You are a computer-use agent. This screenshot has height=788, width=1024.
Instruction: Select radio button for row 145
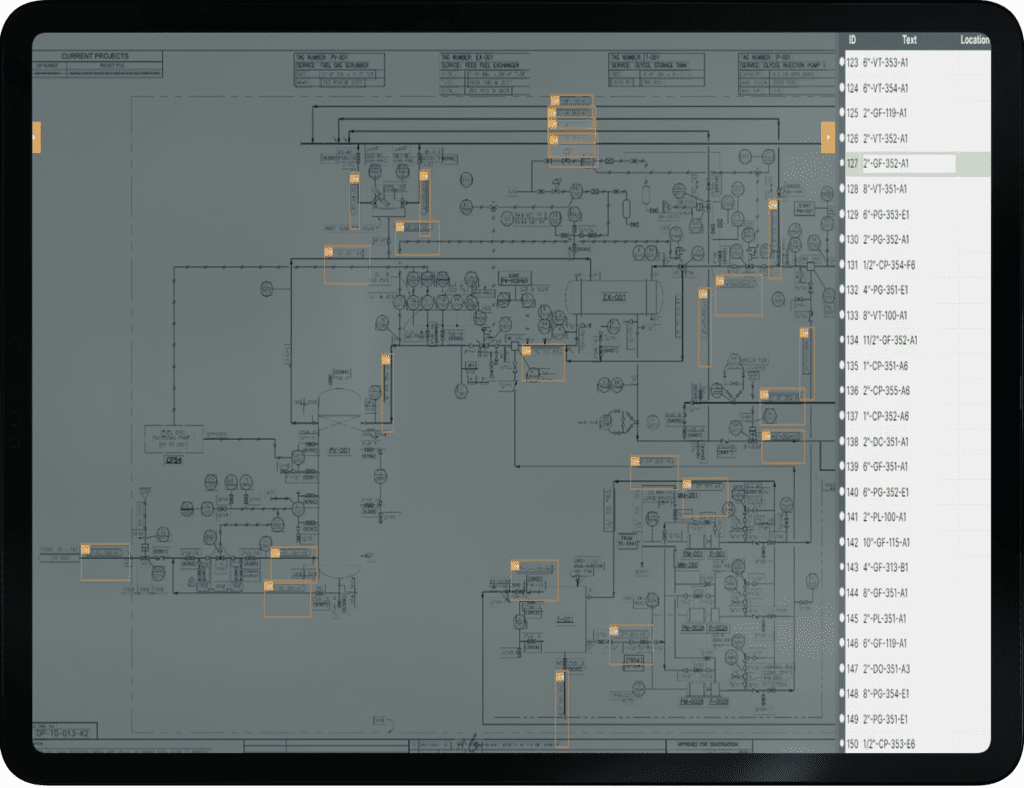point(843,618)
